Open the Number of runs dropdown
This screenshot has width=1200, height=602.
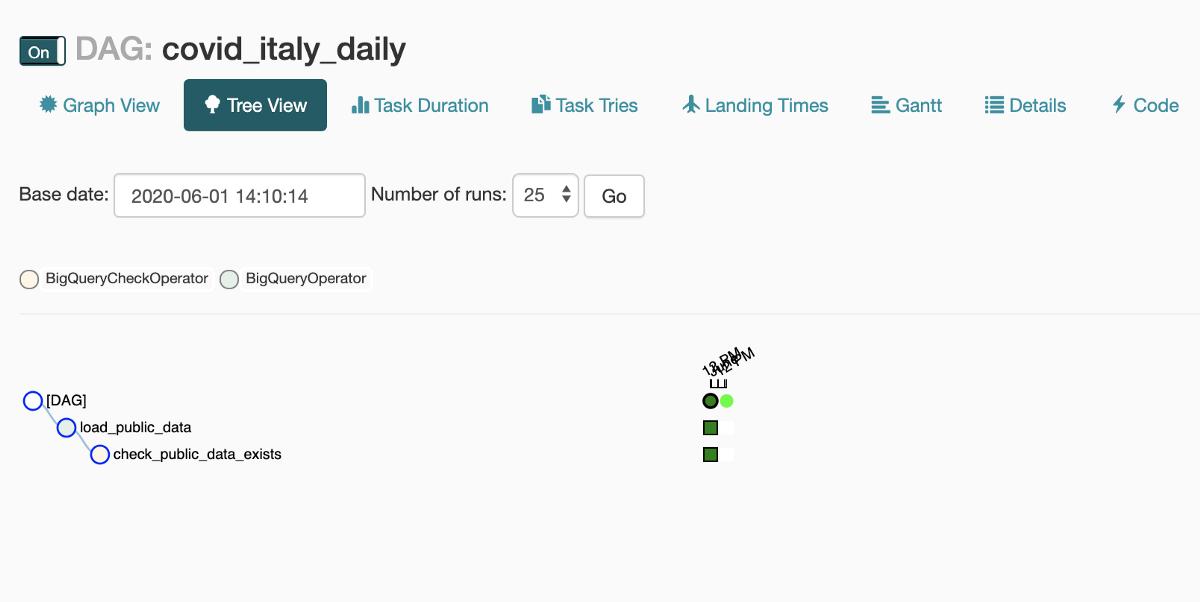tap(545, 196)
